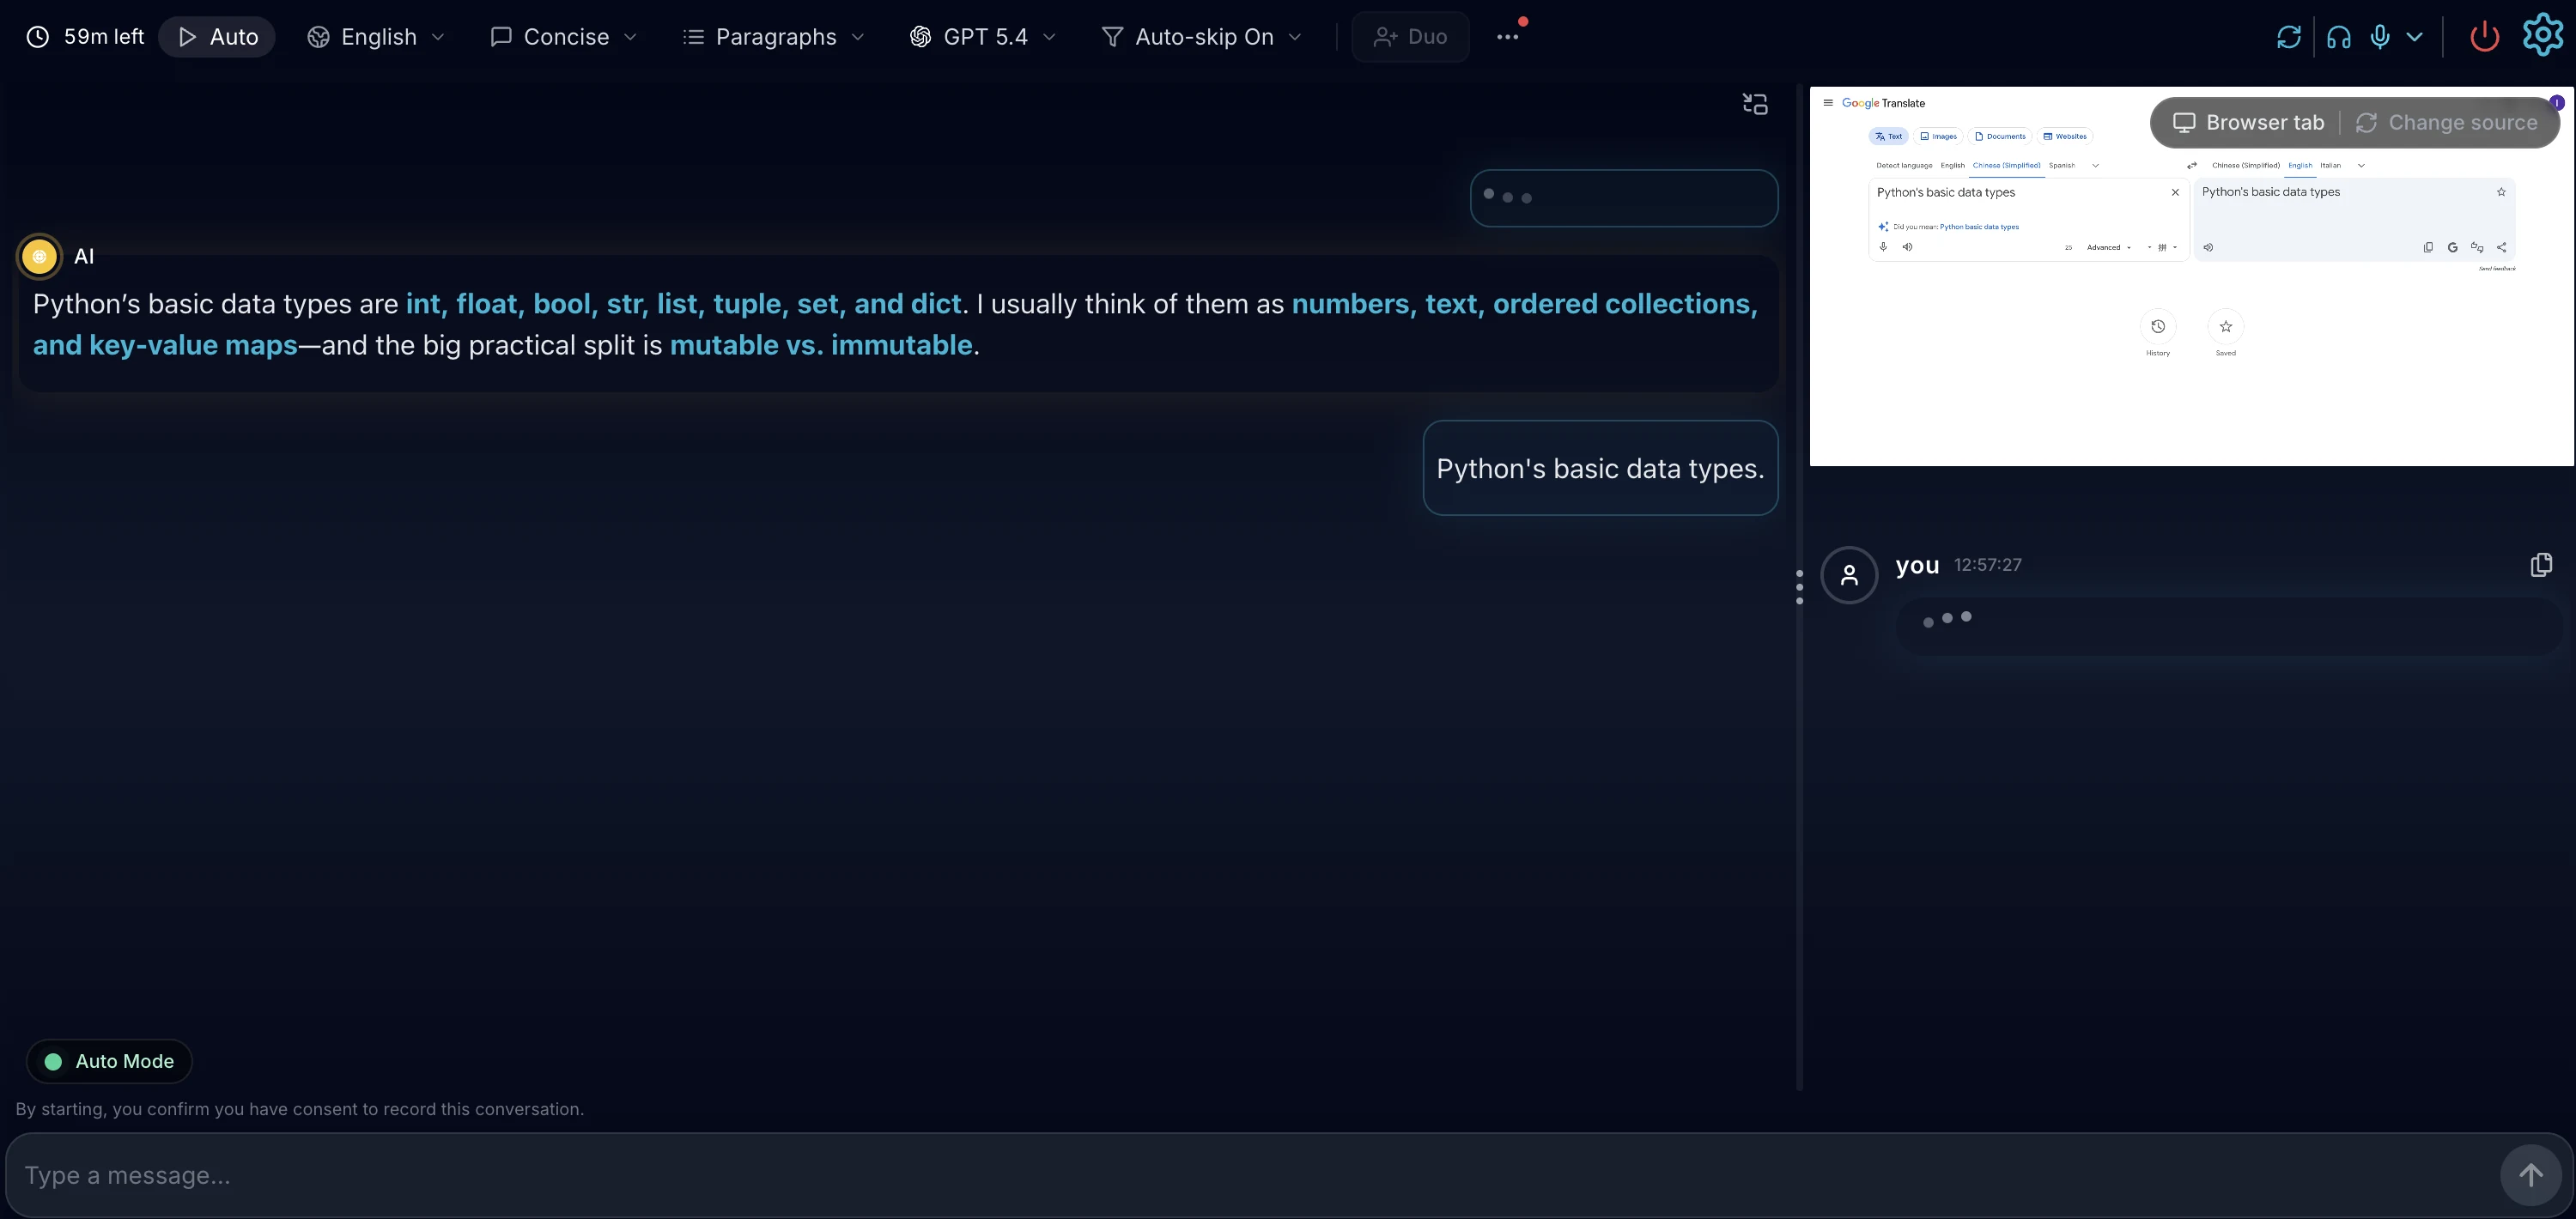Click the consent notice text
This screenshot has height=1219, width=2576.
click(x=300, y=1109)
